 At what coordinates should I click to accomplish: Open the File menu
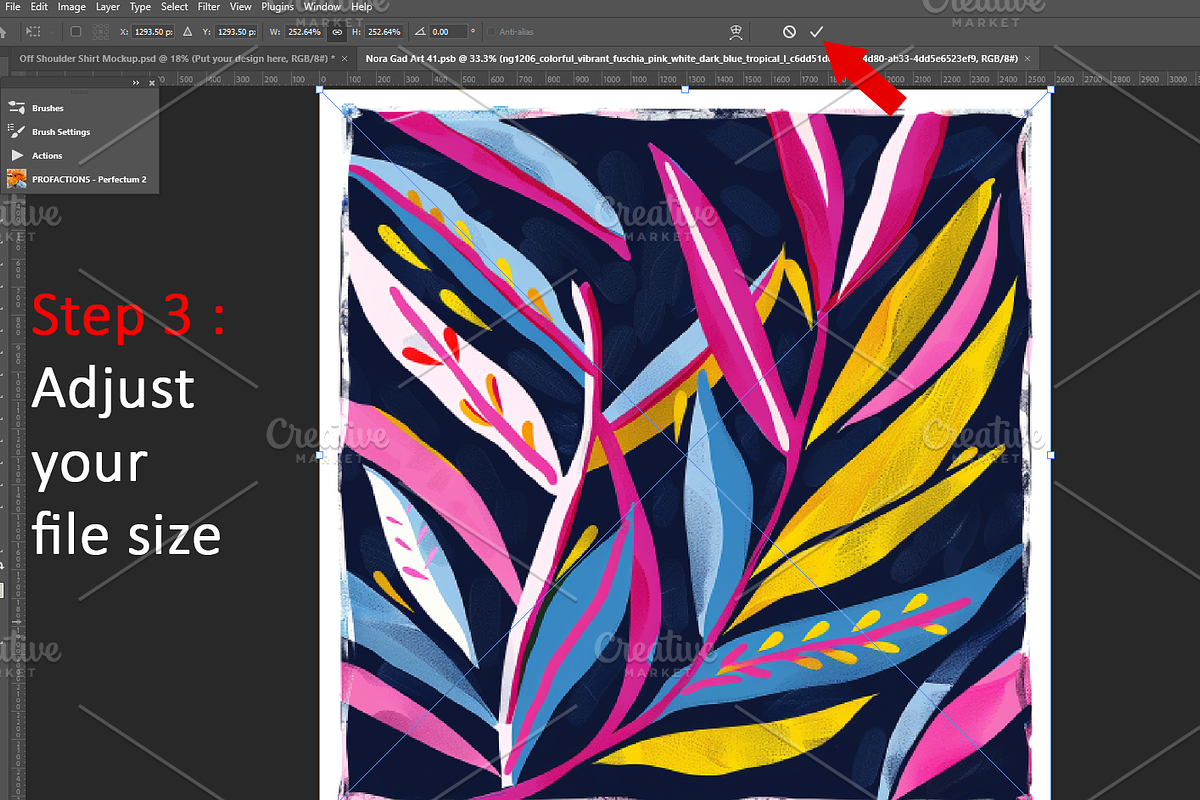pyautogui.click(x=13, y=7)
